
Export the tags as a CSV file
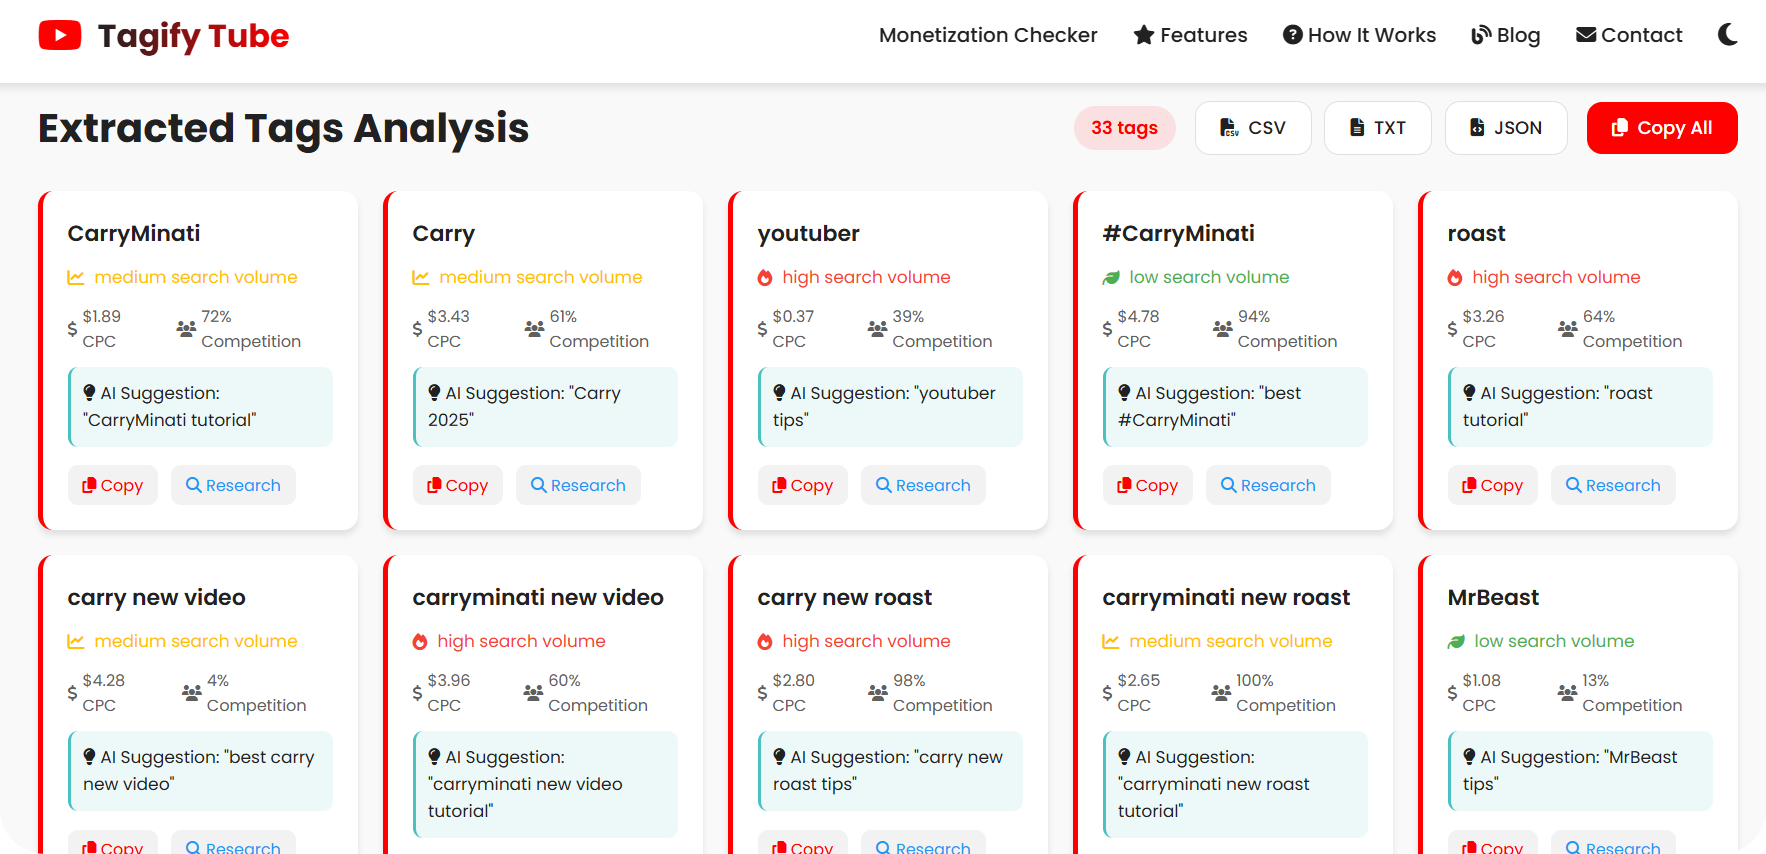click(x=1252, y=128)
